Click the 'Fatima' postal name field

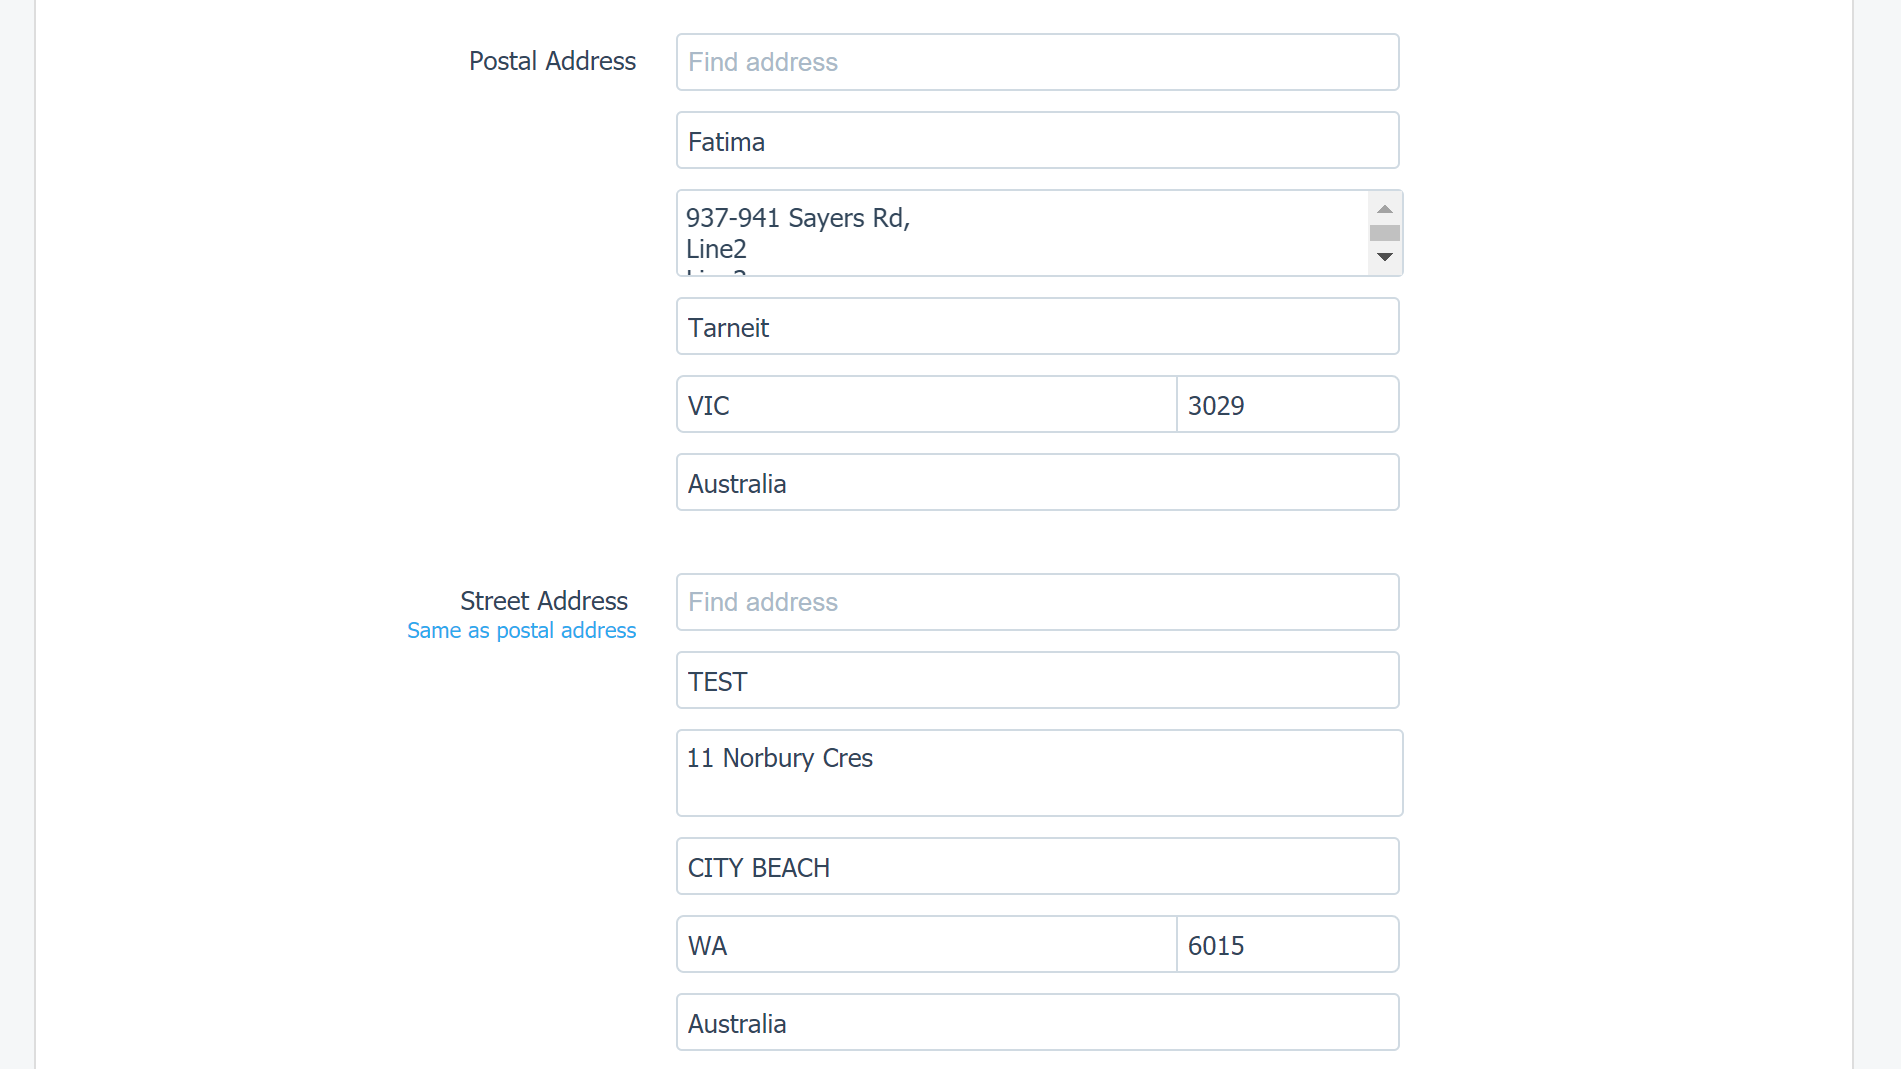coord(1038,140)
